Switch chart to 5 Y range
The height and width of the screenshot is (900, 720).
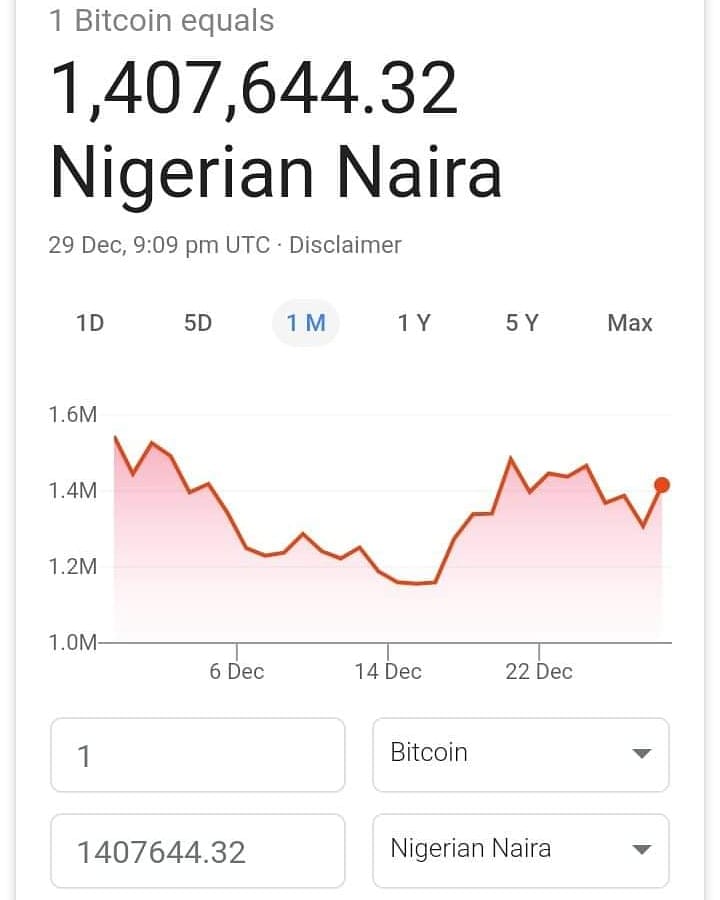[522, 323]
